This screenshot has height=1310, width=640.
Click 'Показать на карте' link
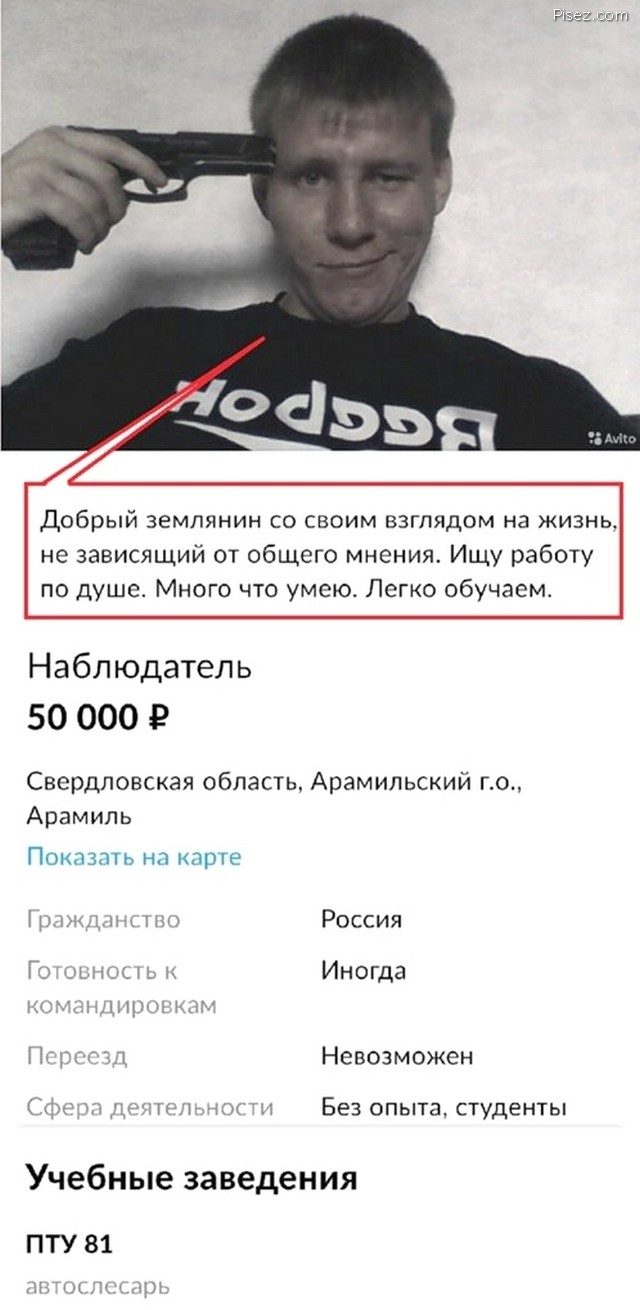point(134,857)
